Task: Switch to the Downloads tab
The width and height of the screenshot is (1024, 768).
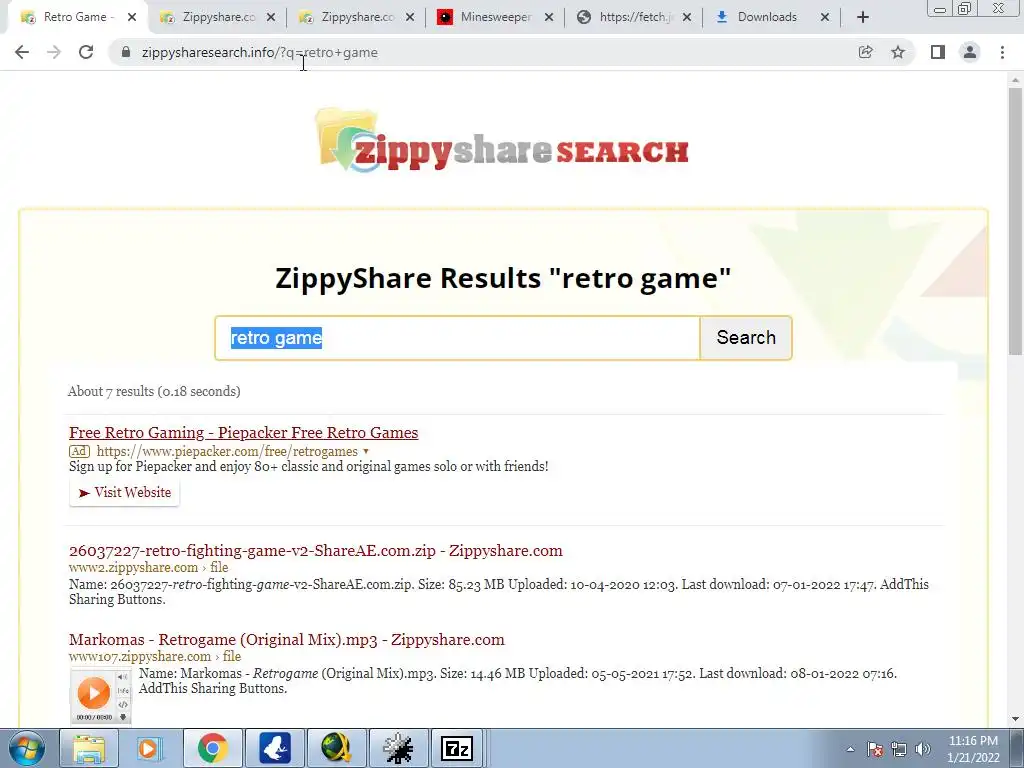Action: click(x=767, y=18)
